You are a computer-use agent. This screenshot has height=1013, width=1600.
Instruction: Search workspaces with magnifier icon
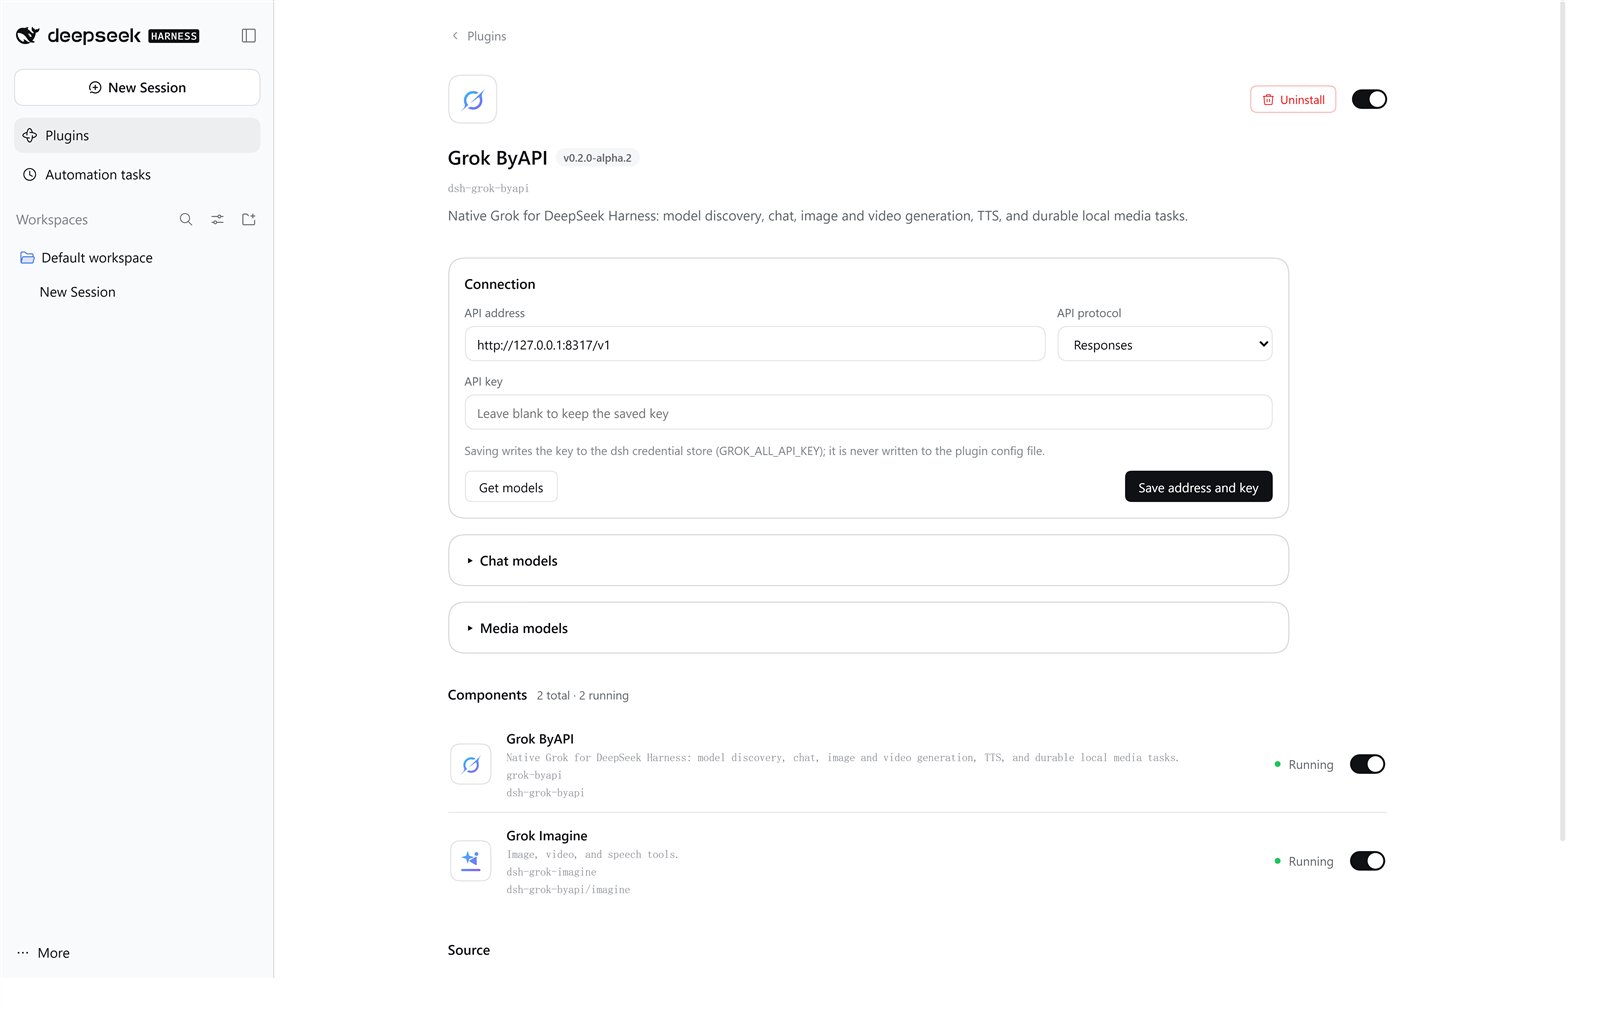tap(186, 220)
